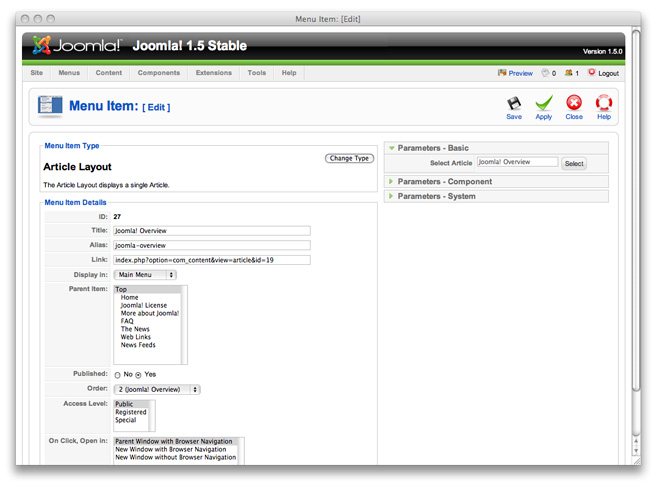Select the Published Yes radio button
This screenshot has width=662, height=490.
click(x=139, y=375)
